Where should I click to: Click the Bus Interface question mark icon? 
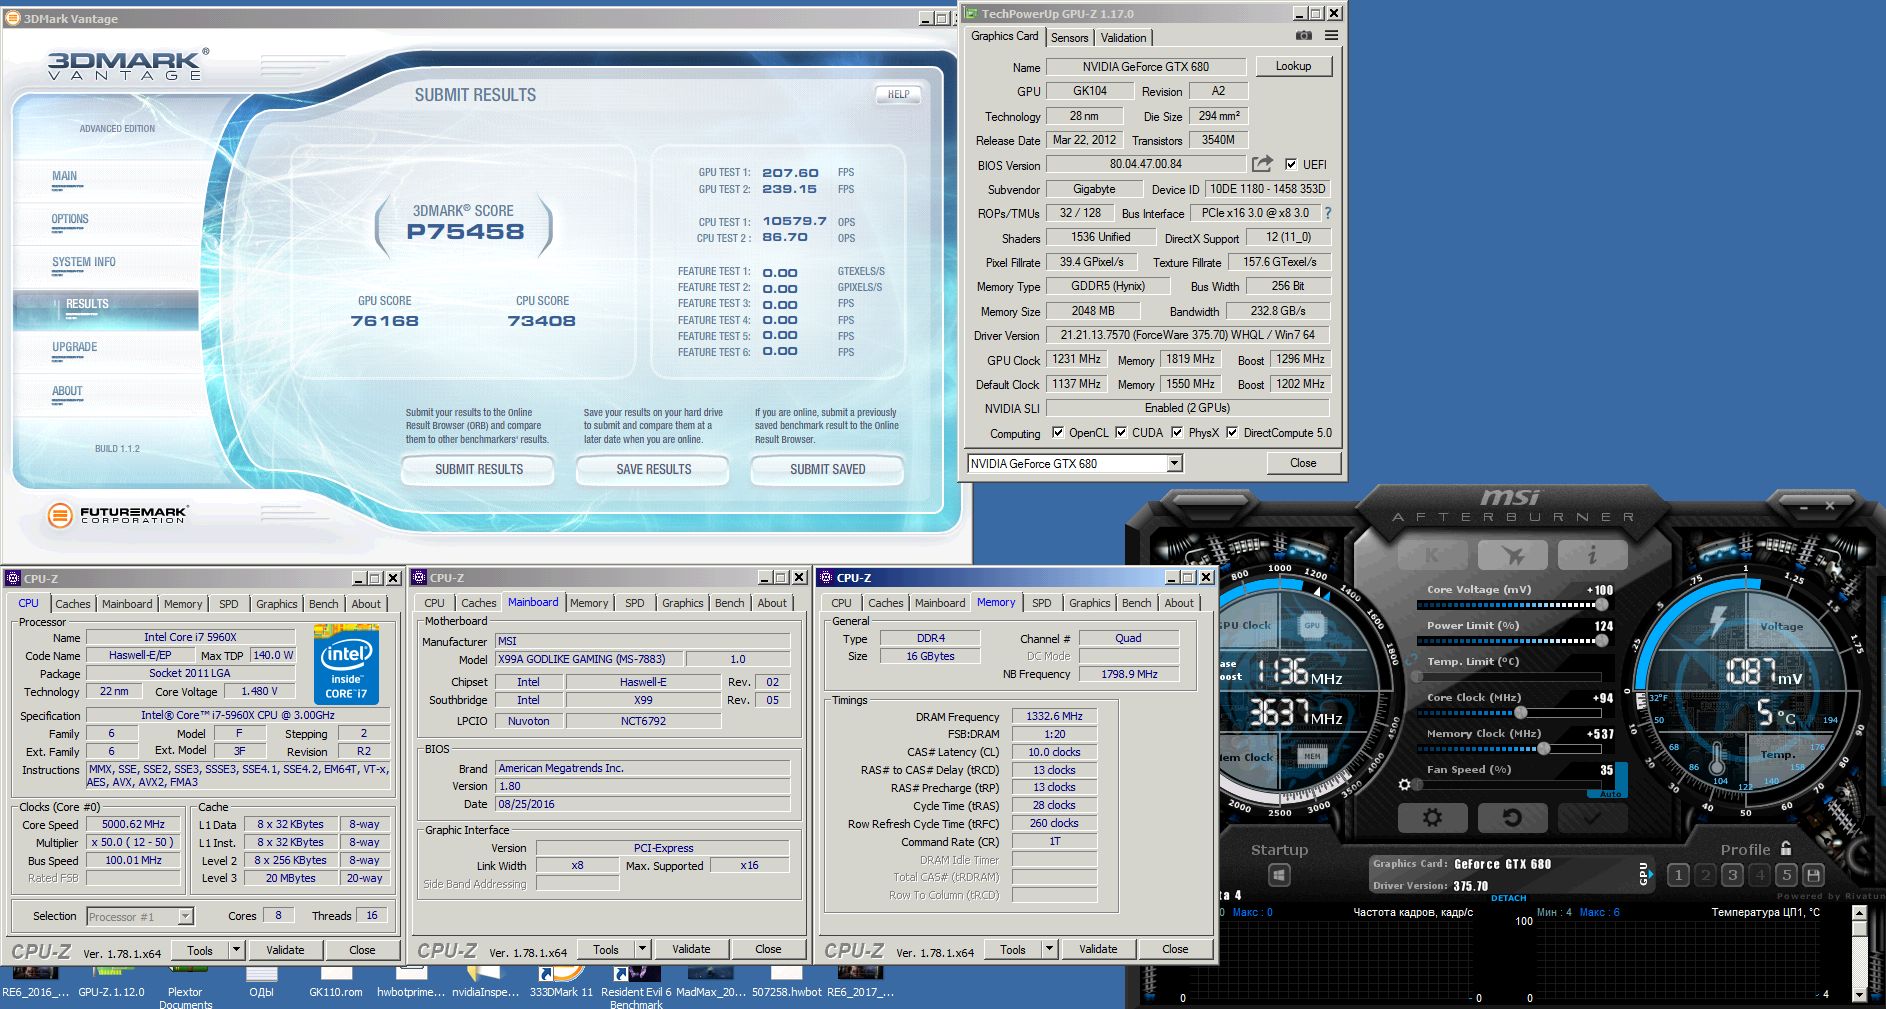[1328, 213]
